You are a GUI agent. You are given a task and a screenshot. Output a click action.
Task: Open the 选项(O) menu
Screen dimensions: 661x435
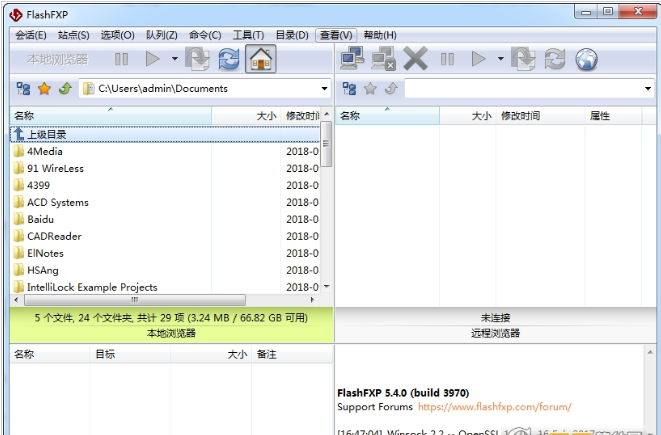pos(118,35)
